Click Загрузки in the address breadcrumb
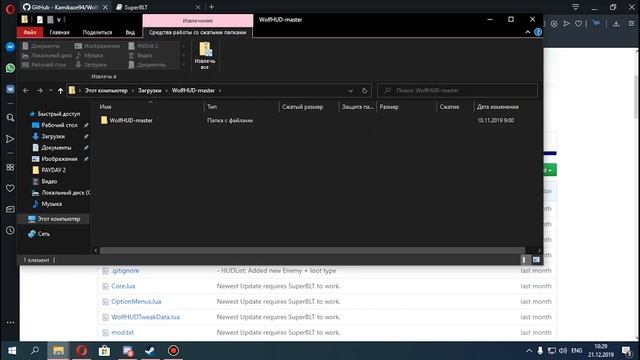This screenshot has height=360, width=640. [149, 91]
